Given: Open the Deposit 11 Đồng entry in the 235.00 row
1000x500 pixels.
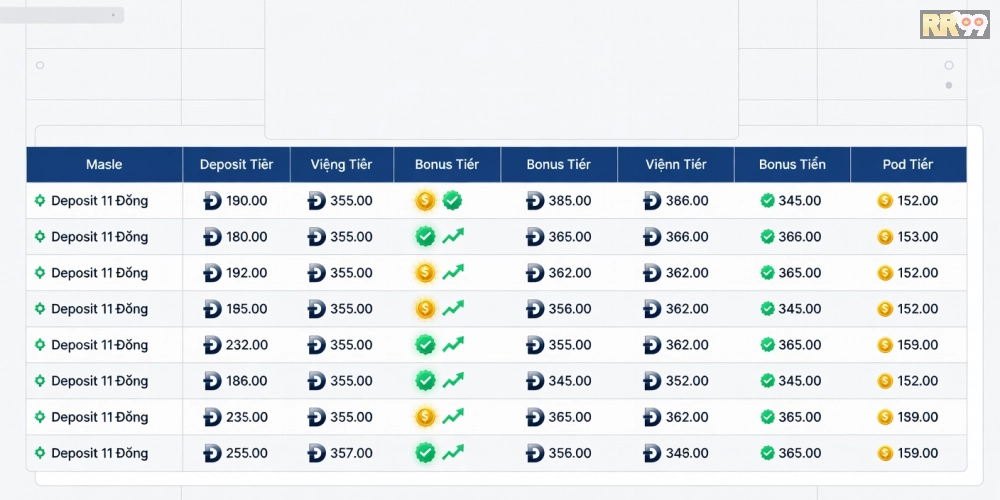Looking at the screenshot, I should (99, 417).
